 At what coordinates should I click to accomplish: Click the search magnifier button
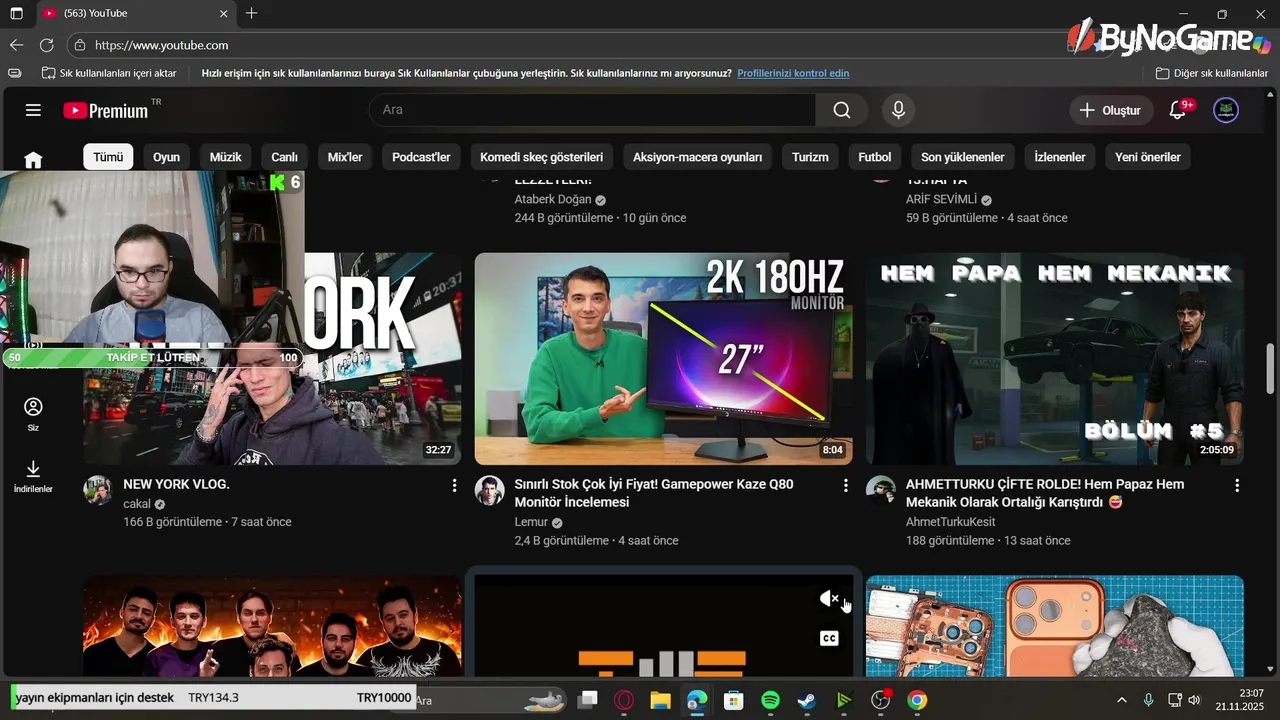842,110
